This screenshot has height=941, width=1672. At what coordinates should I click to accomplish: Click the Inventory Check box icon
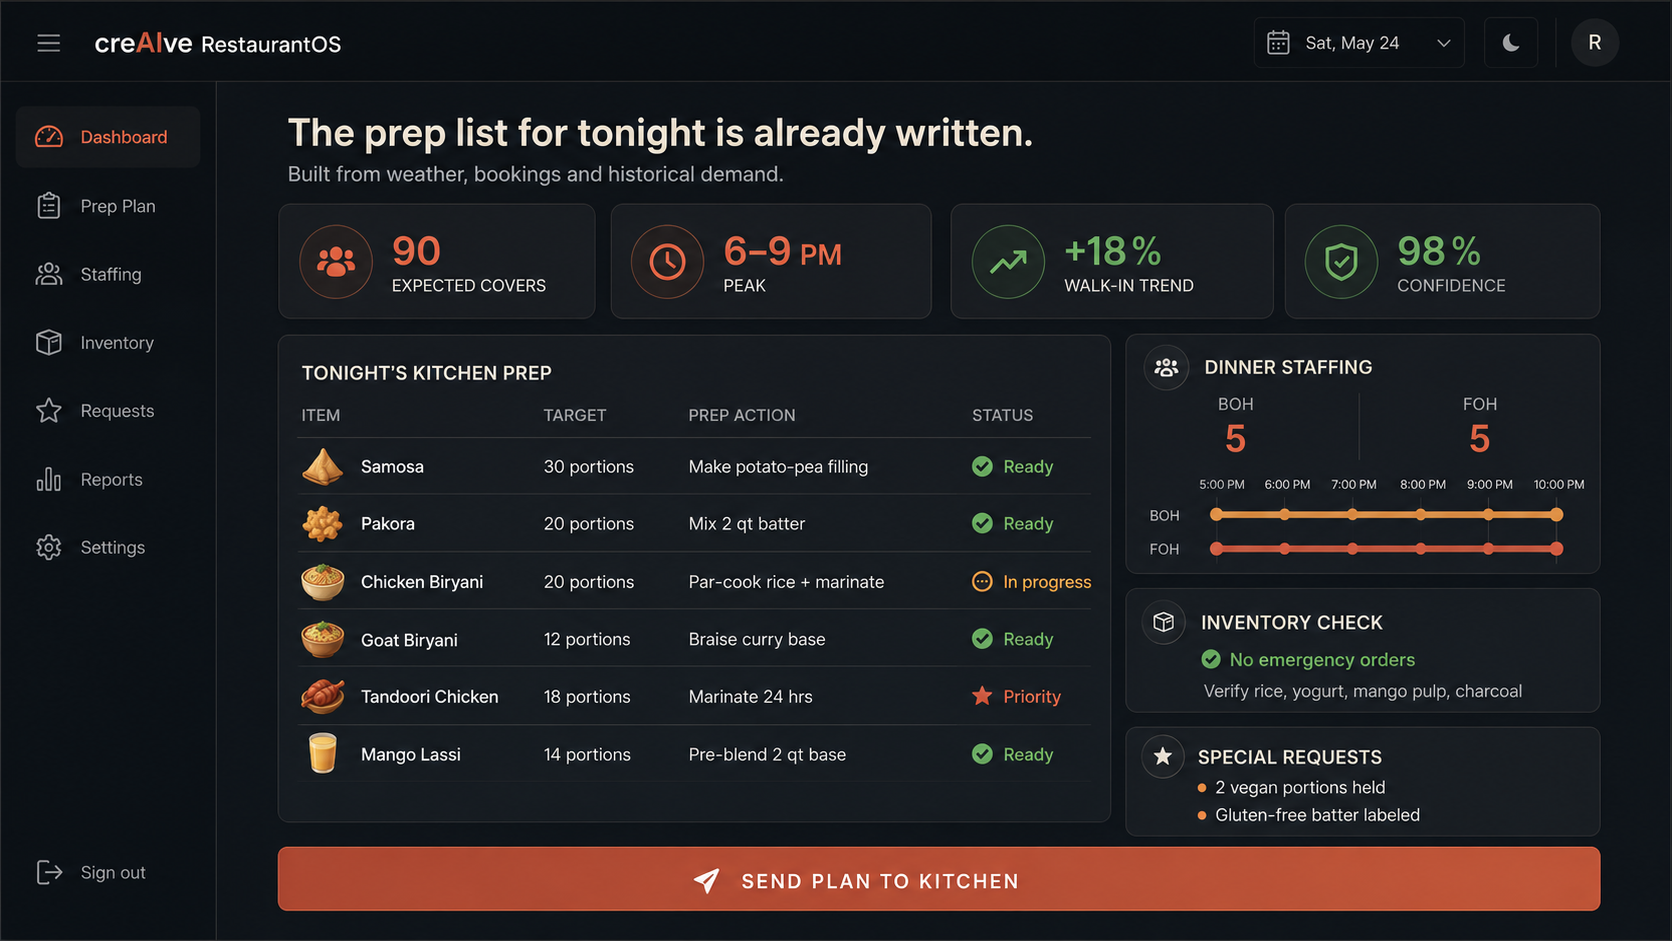[x=1163, y=623]
